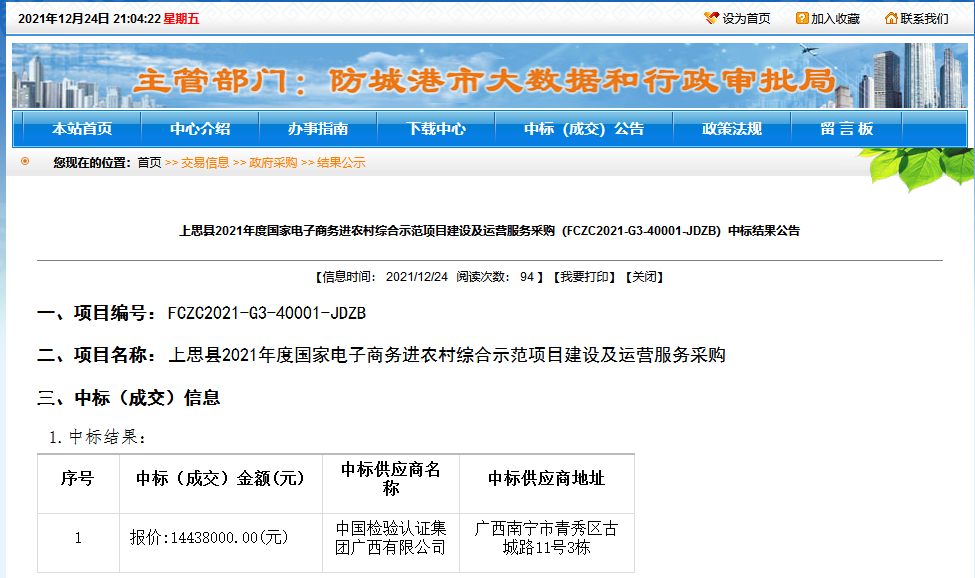Open 结果公示 breadcrumb link

[x=341, y=163]
